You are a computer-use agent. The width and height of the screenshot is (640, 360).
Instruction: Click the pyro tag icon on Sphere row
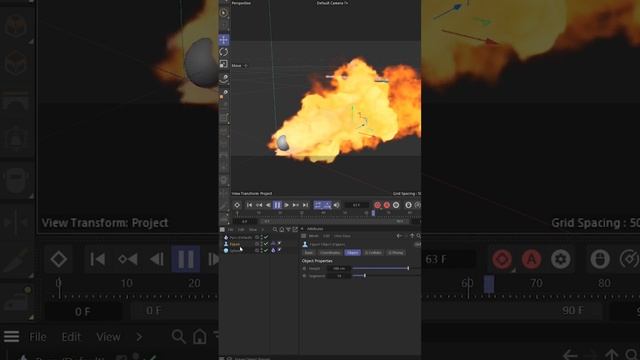(x=273, y=250)
